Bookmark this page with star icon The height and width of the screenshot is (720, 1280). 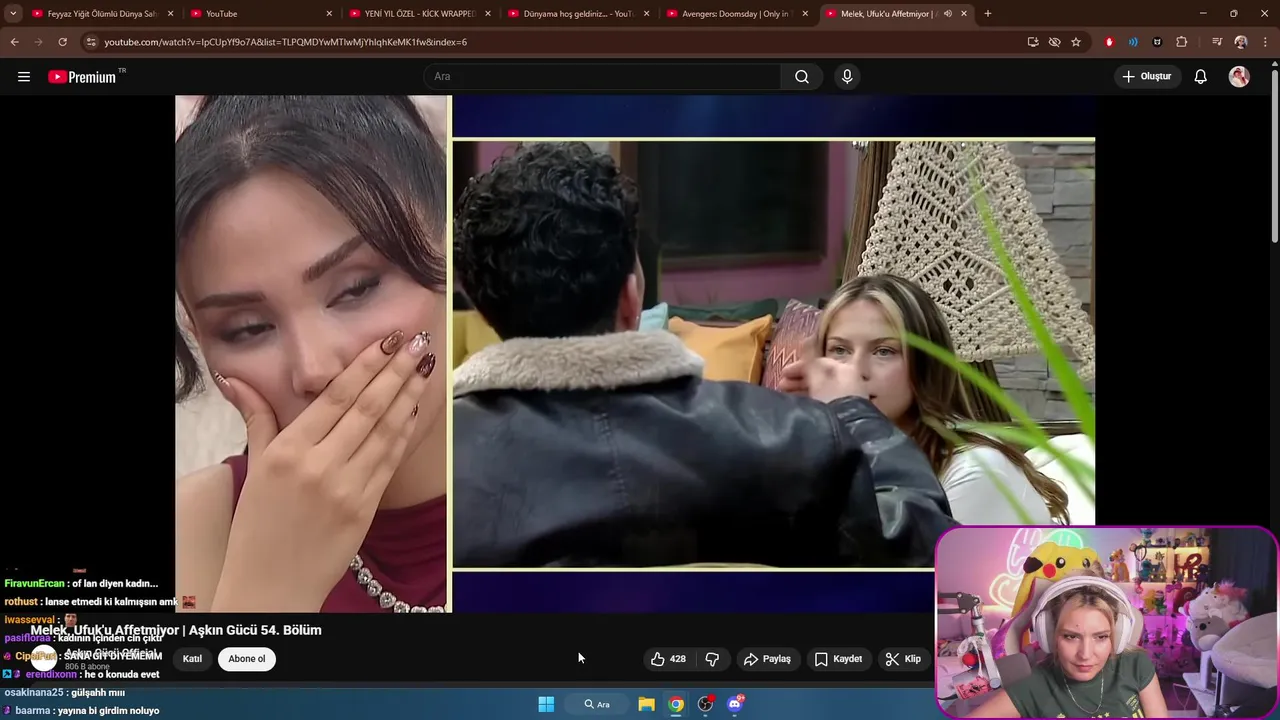pos(1076,42)
